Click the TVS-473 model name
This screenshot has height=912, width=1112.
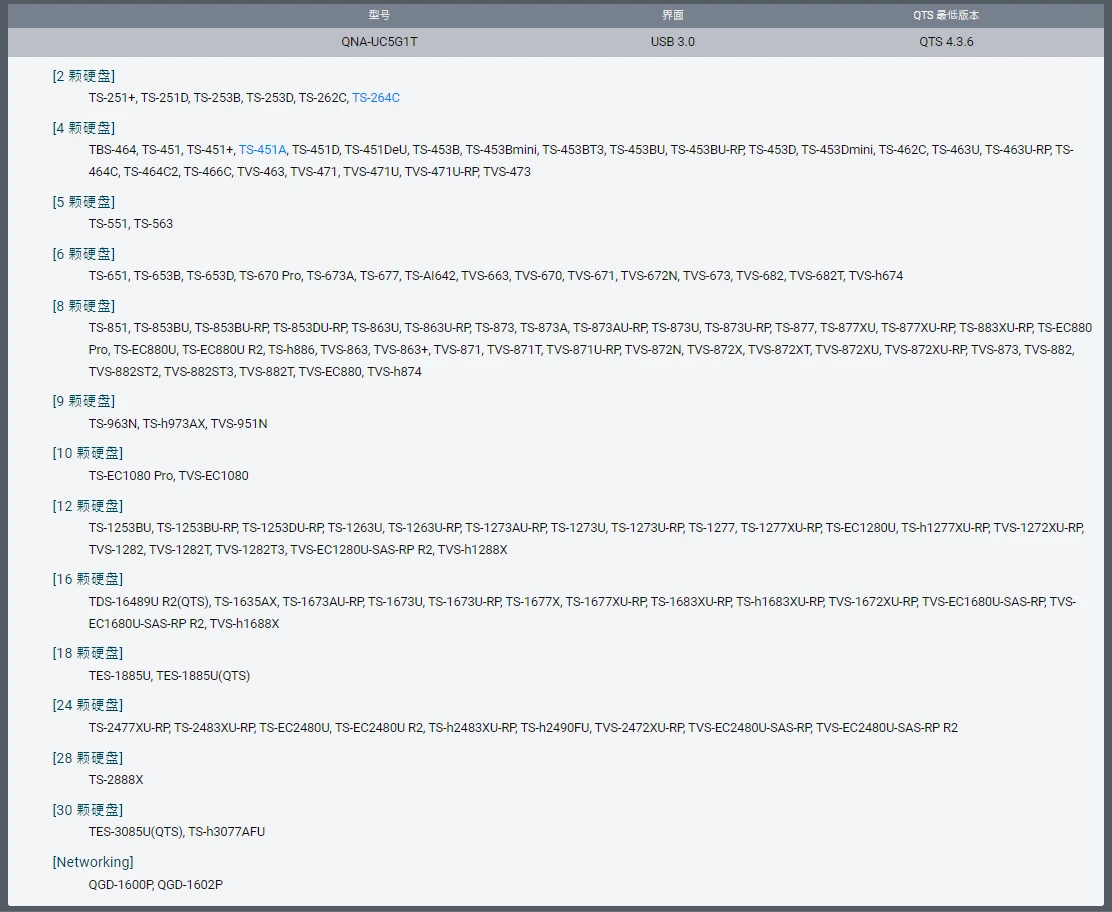pos(507,172)
